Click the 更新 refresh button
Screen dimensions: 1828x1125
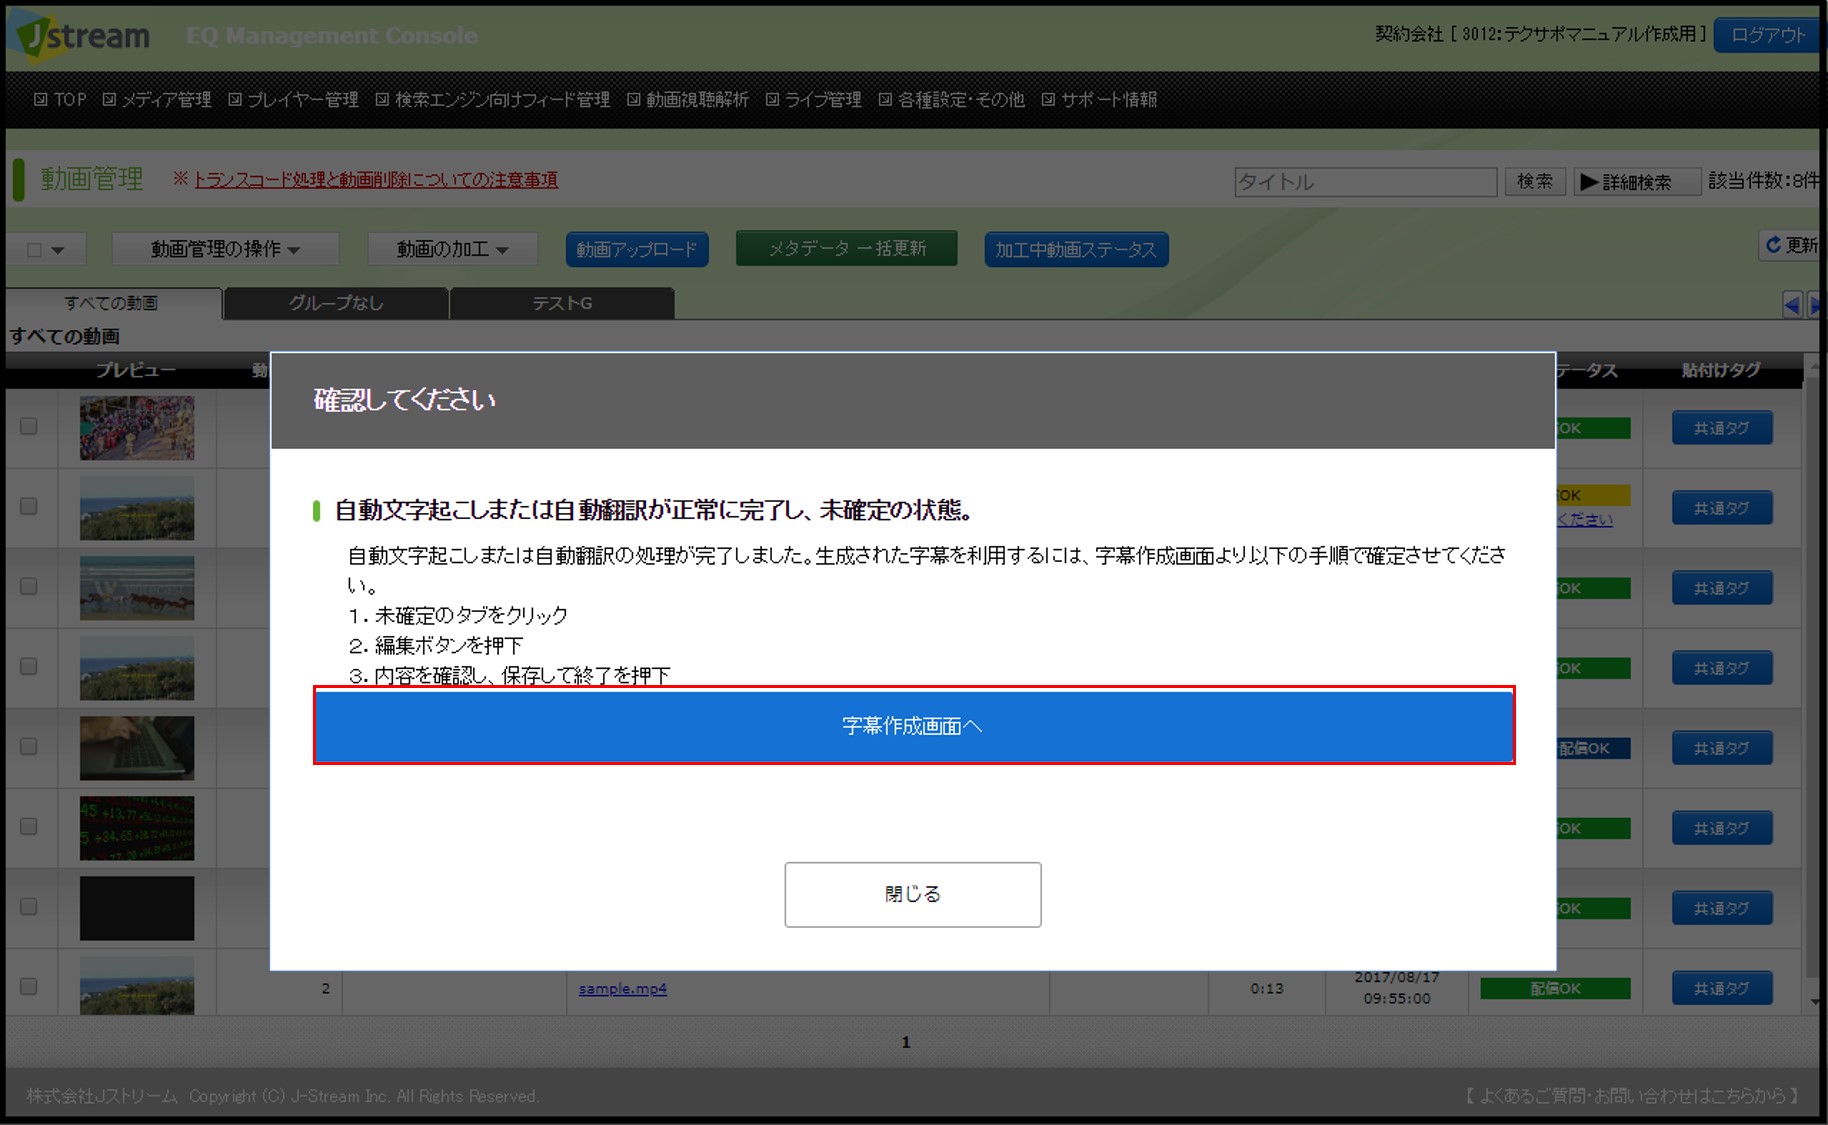coord(1790,245)
